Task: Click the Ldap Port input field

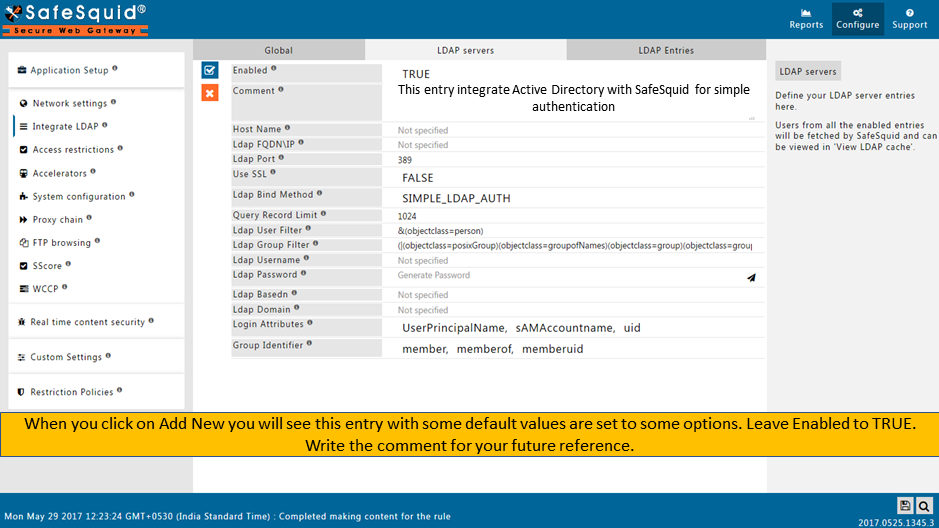Action: (570, 160)
